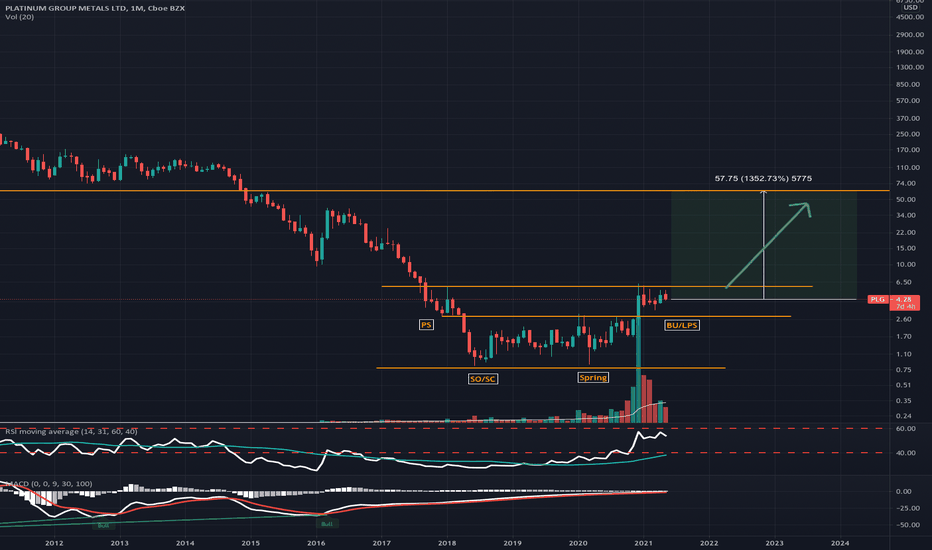Click the 40.00 level on RSI axis

coord(905,453)
